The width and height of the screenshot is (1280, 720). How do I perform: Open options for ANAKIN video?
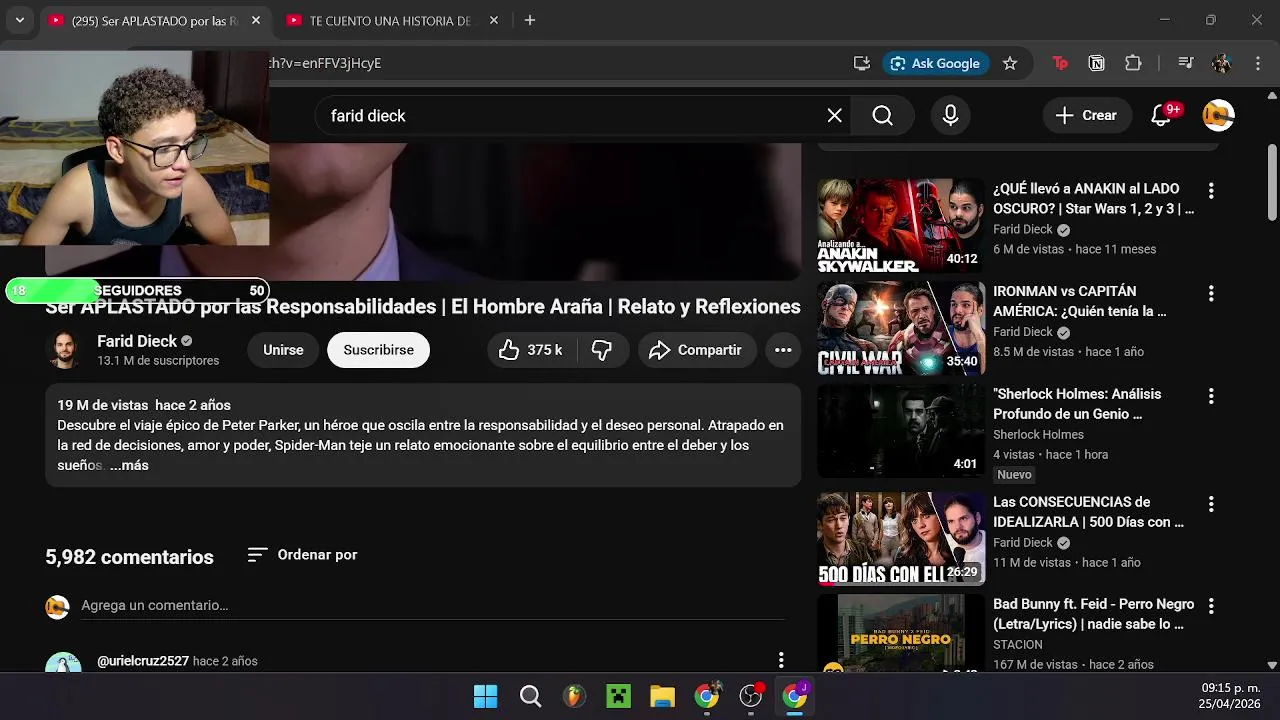click(1211, 190)
